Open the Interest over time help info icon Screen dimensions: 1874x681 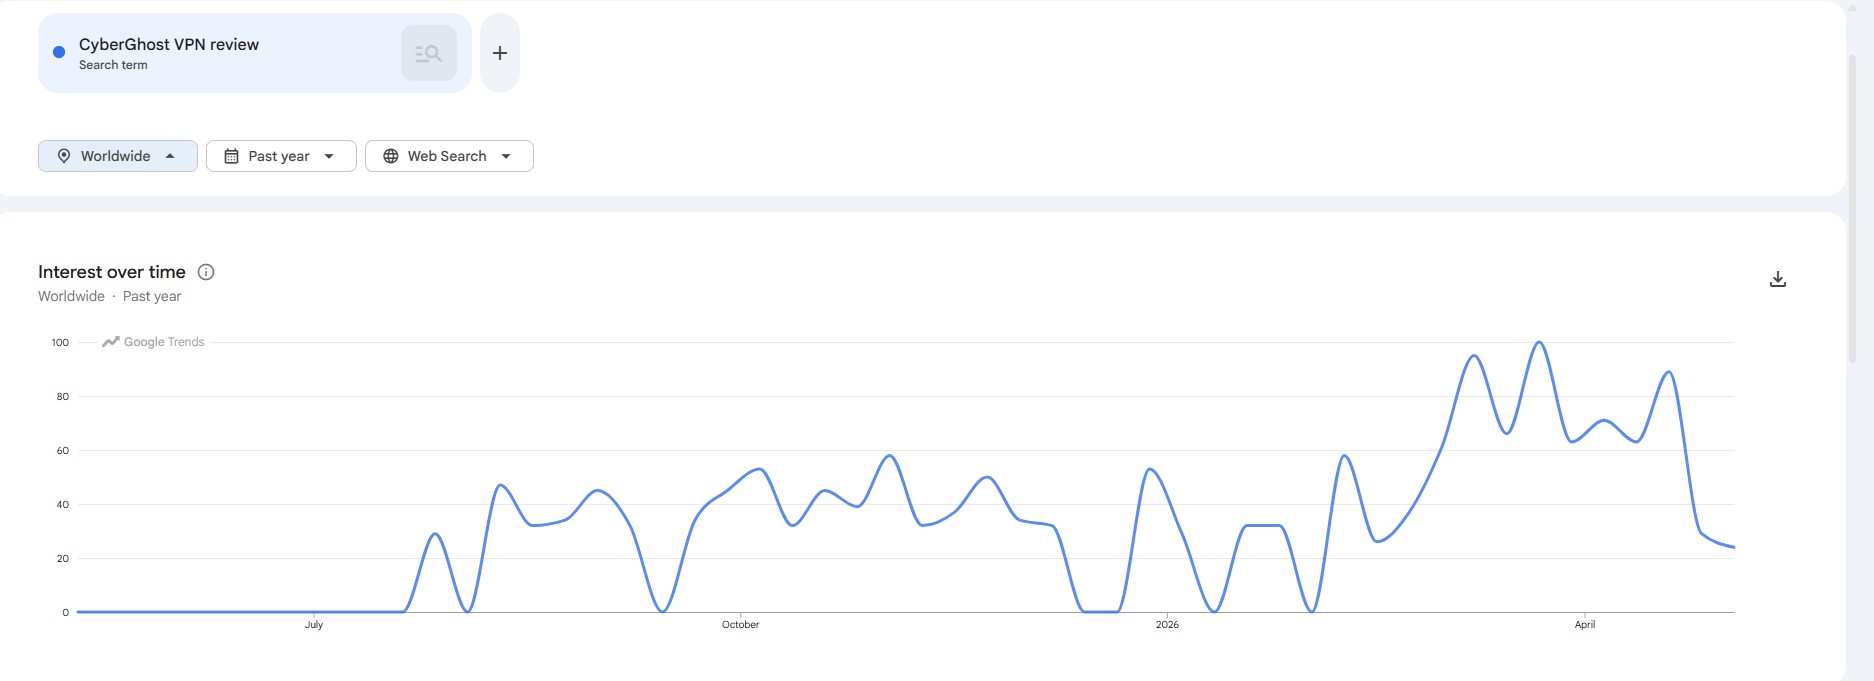coord(206,272)
